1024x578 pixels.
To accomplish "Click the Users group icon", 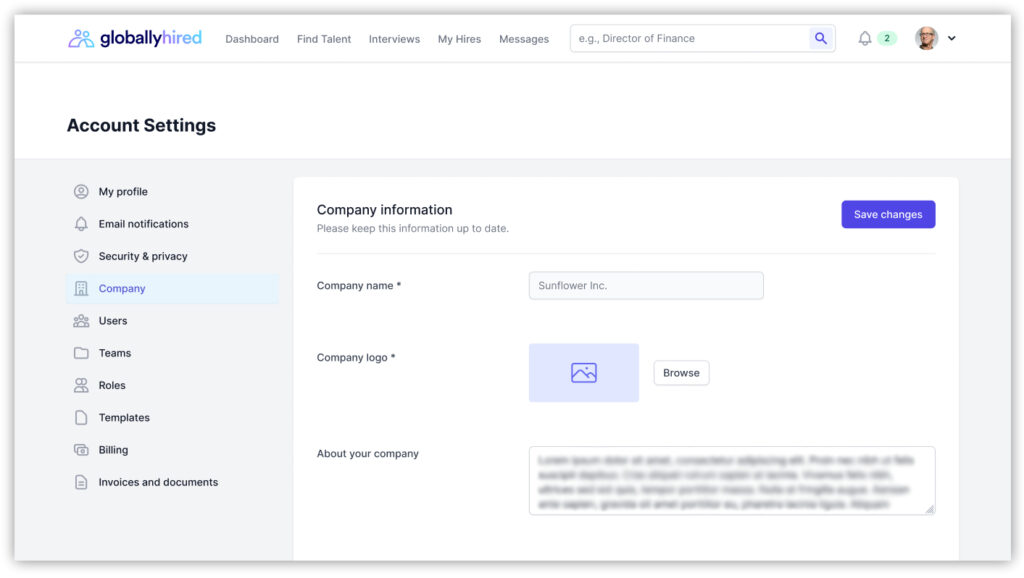I will pos(81,321).
